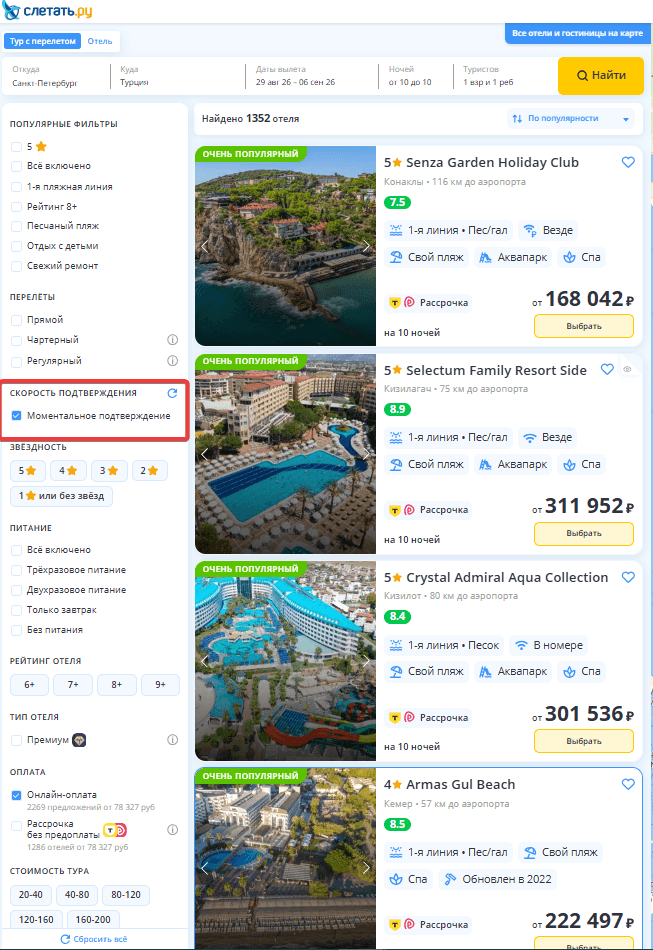Click the refresh icon beside Скорость подтверждения
Image resolution: width=653 pixels, height=950 pixels.
coord(173,393)
